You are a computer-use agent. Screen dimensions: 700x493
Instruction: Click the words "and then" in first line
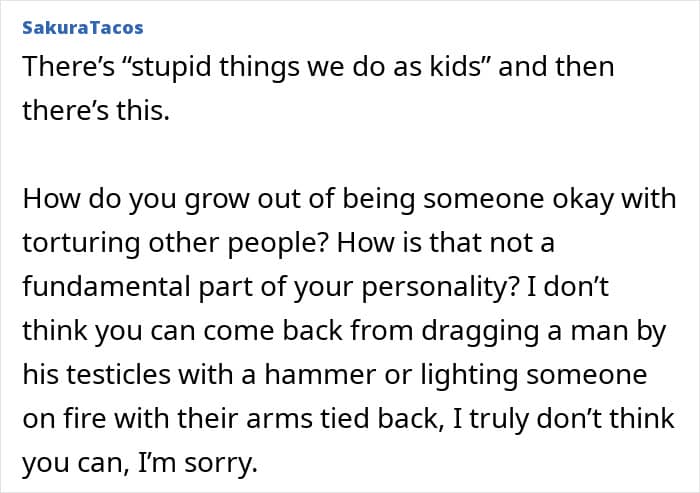click(x=556, y=67)
